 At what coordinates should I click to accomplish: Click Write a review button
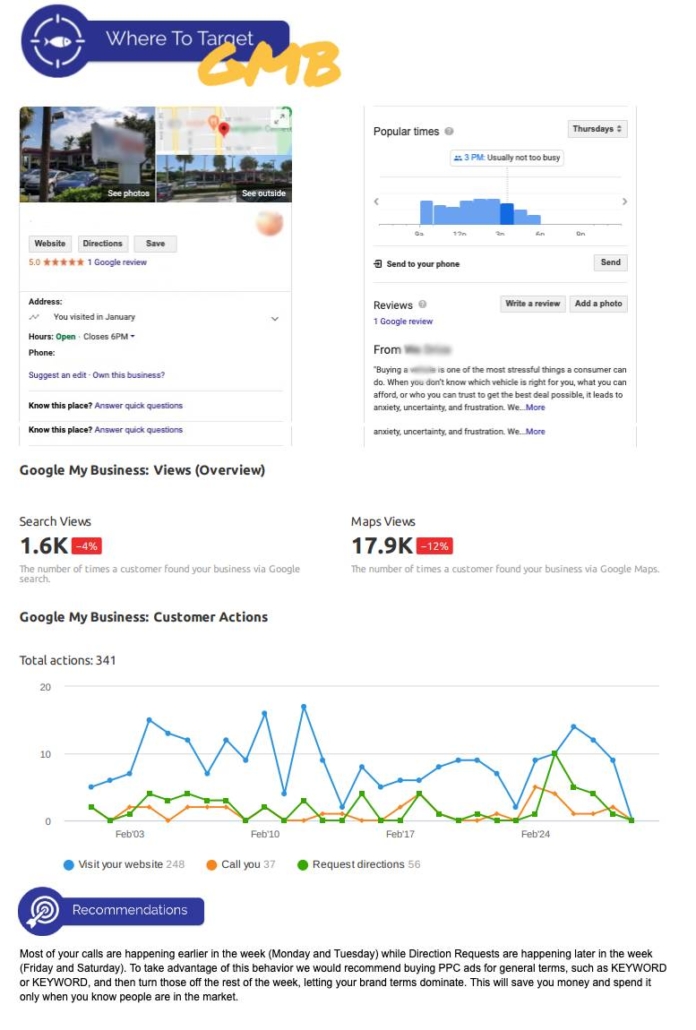(x=533, y=303)
